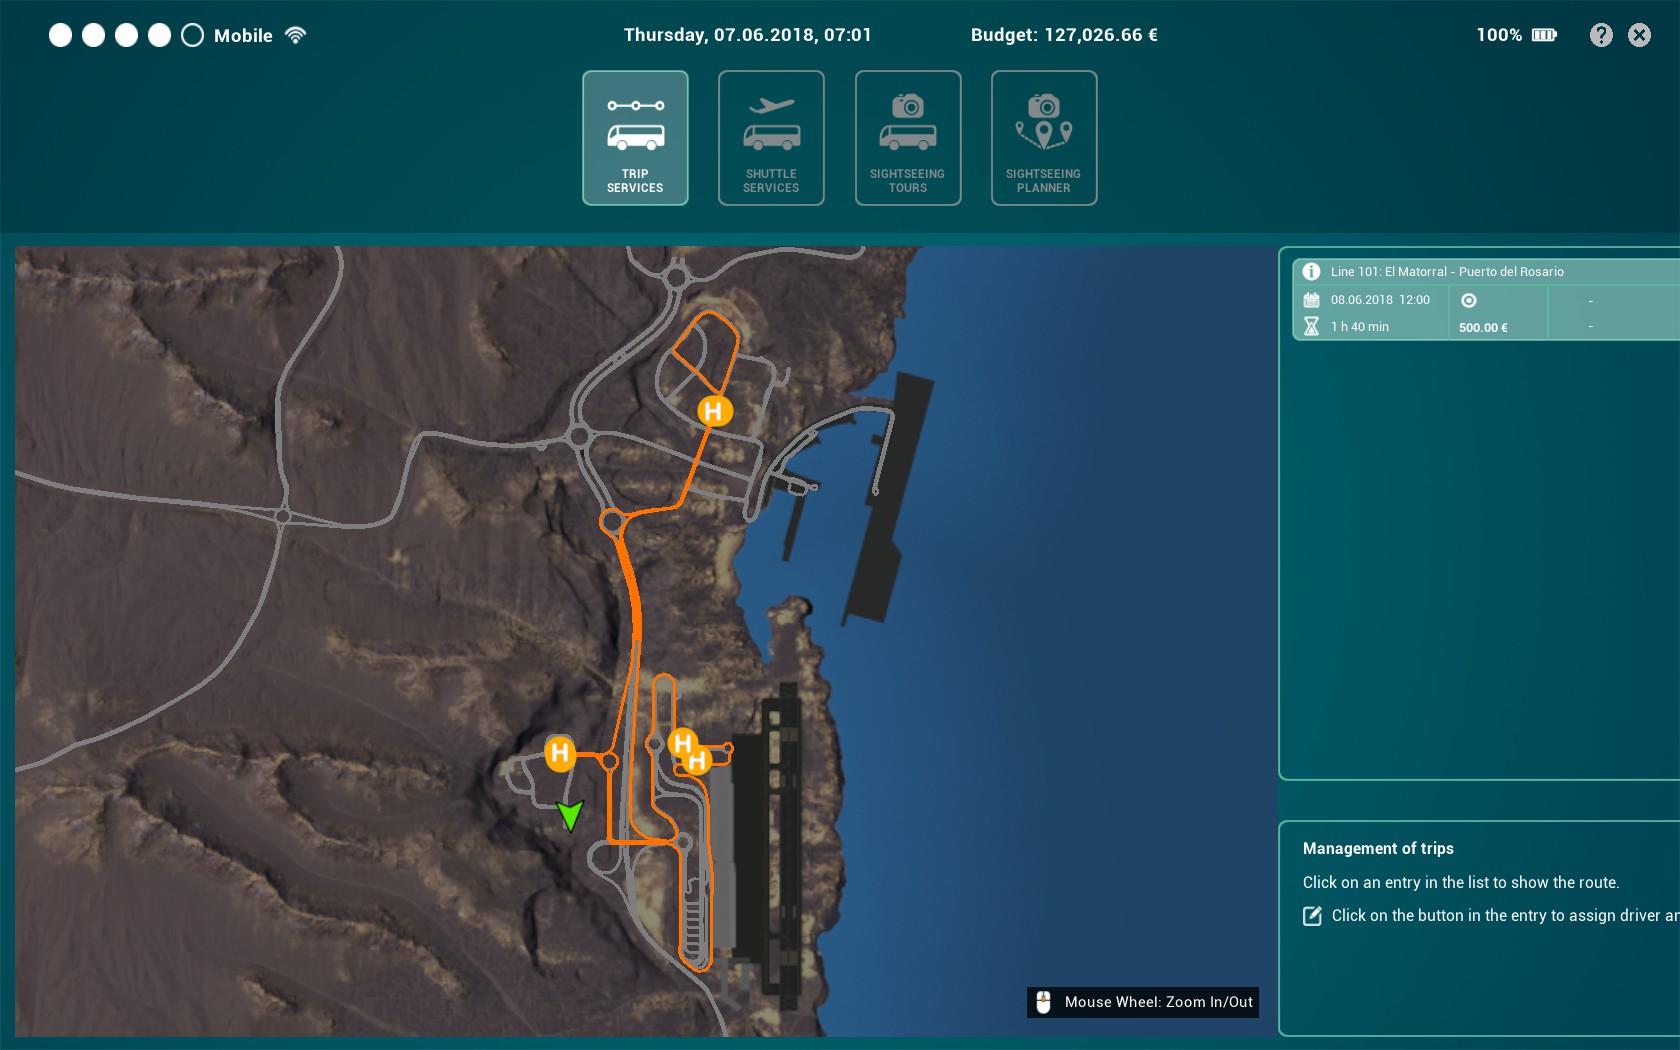
Task: Click the green arrow position marker
Action: pyautogui.click(x=570, y=815)
